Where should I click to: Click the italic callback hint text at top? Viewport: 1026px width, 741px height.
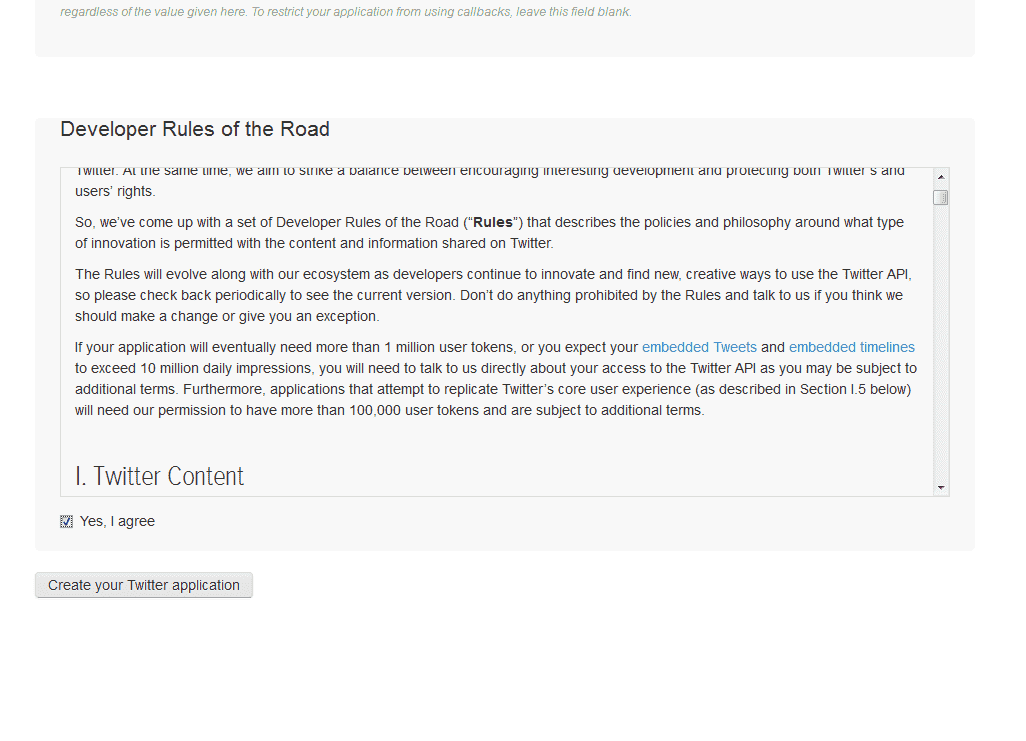[x=345, y=12]
